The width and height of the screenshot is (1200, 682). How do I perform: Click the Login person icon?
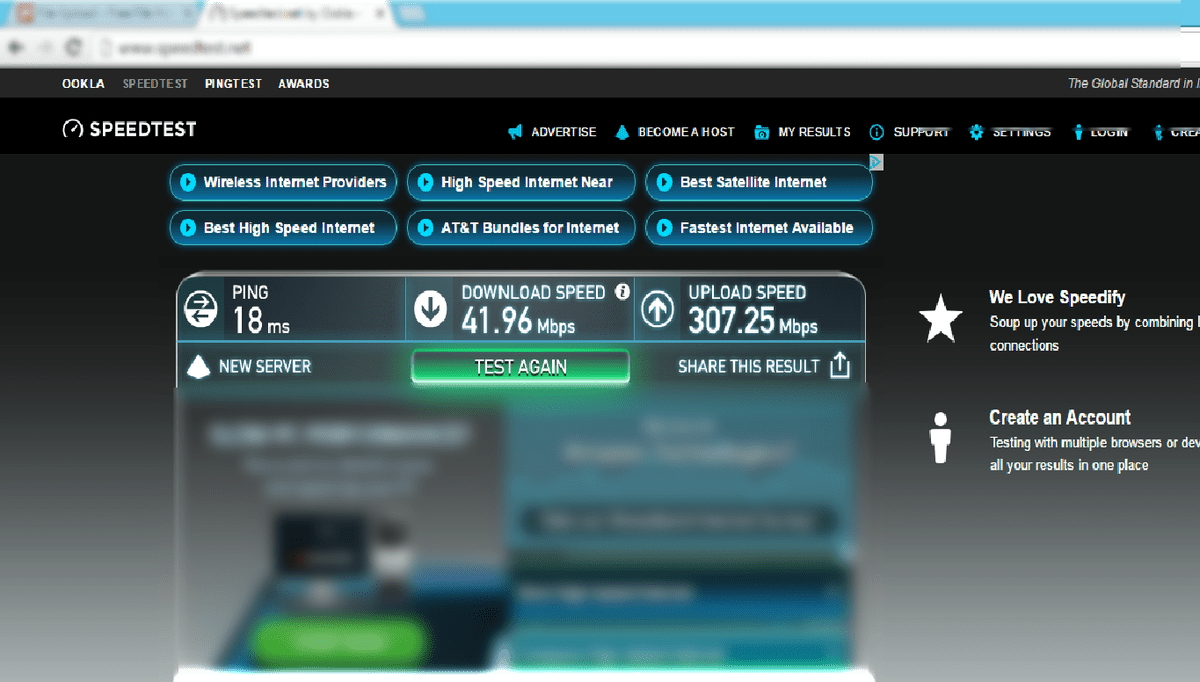[1079, 132]
